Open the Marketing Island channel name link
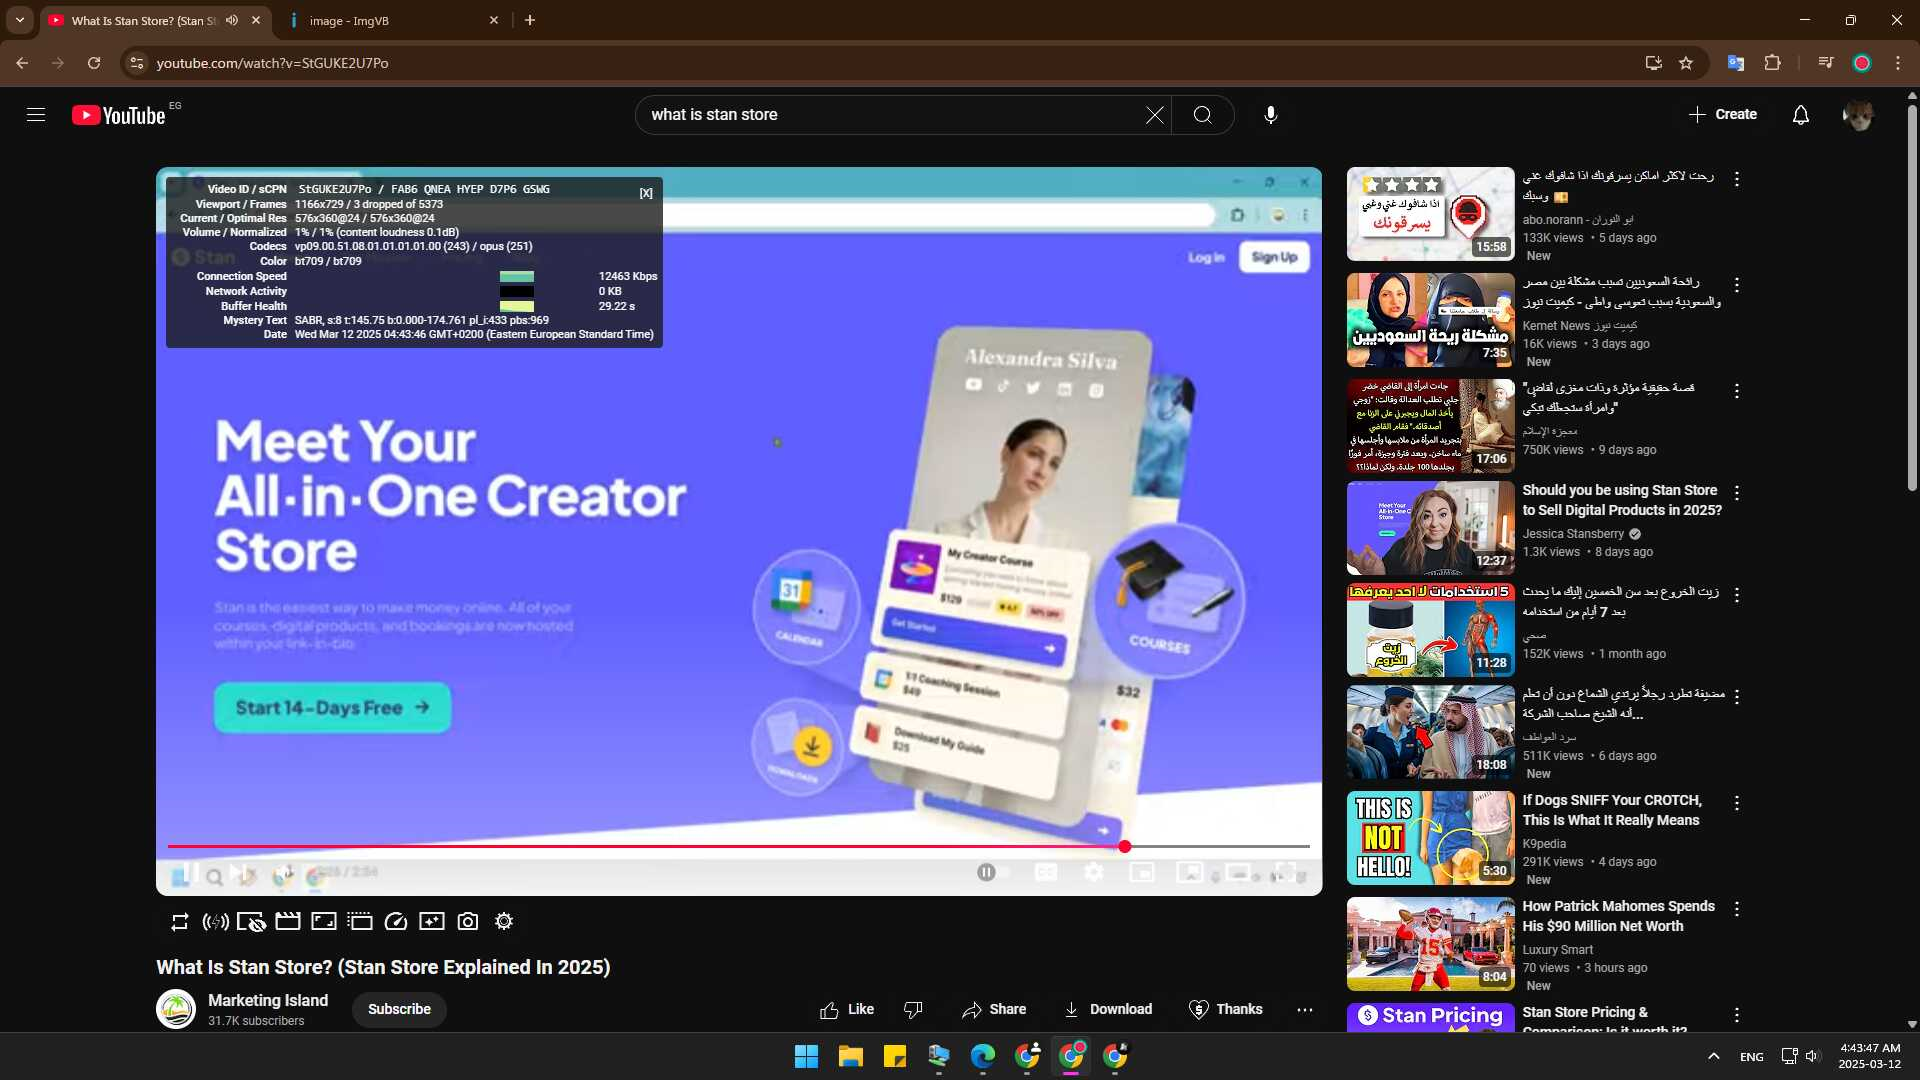 [268, 1001]
